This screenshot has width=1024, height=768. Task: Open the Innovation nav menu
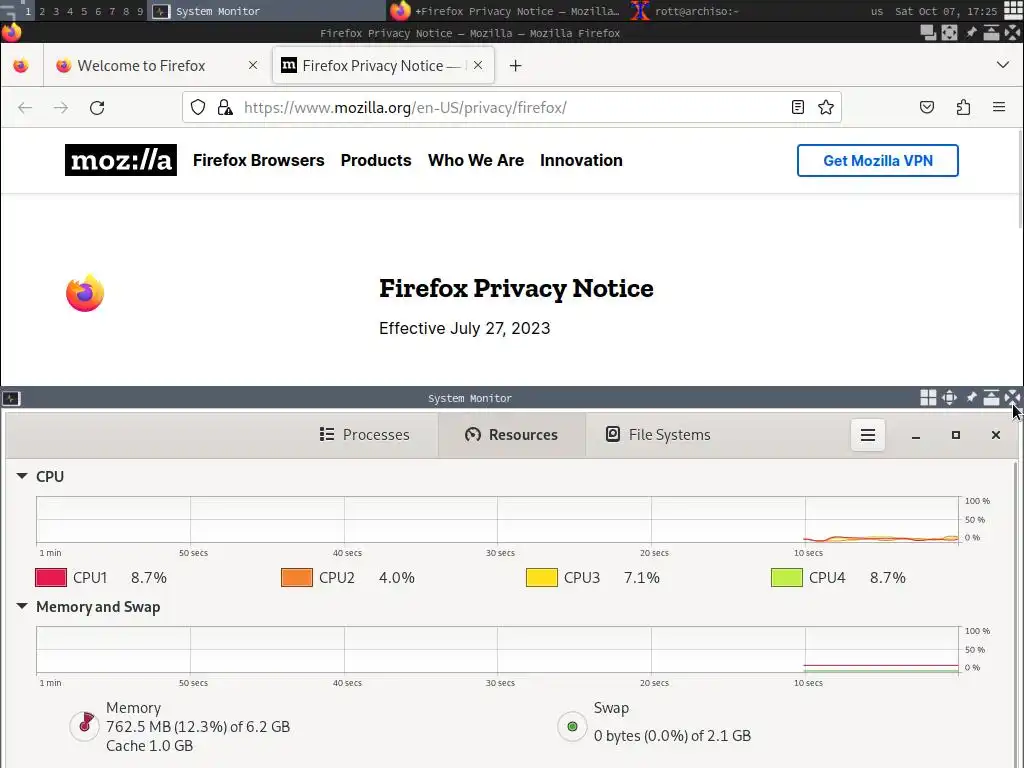(581, 160)
